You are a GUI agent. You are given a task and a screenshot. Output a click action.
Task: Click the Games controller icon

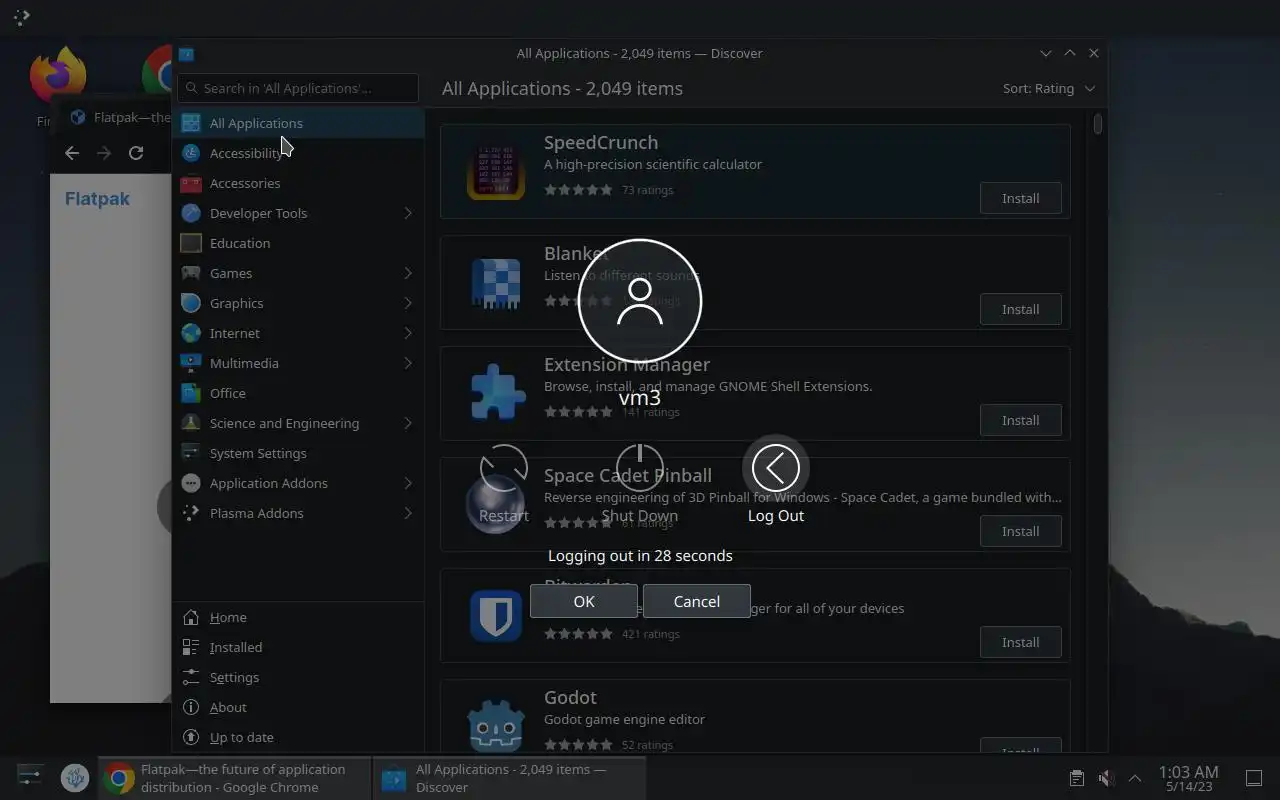[191, 273]
